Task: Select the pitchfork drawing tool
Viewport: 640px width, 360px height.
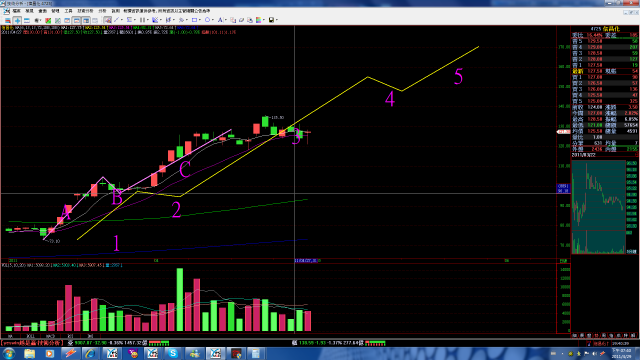Action: click(168, 20)
